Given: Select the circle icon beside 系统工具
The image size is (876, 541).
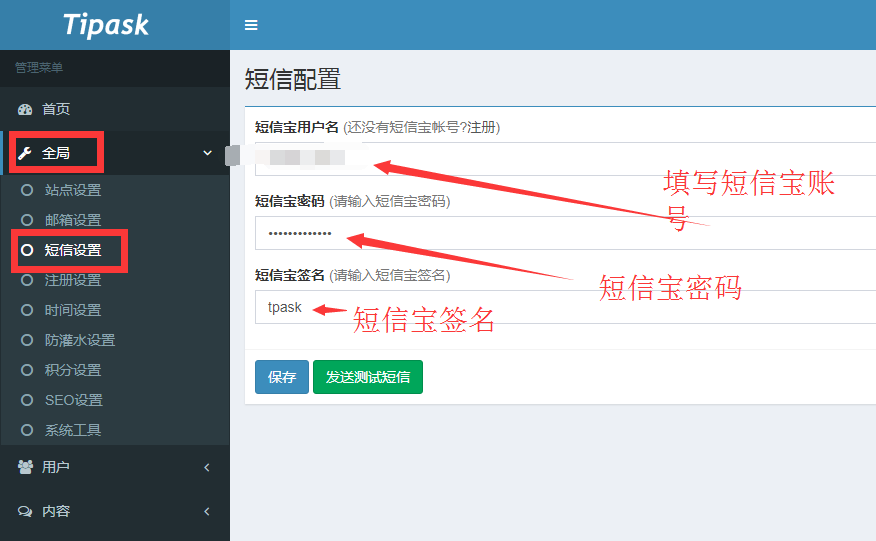Looking at the screenshot, I should [27, 430].
